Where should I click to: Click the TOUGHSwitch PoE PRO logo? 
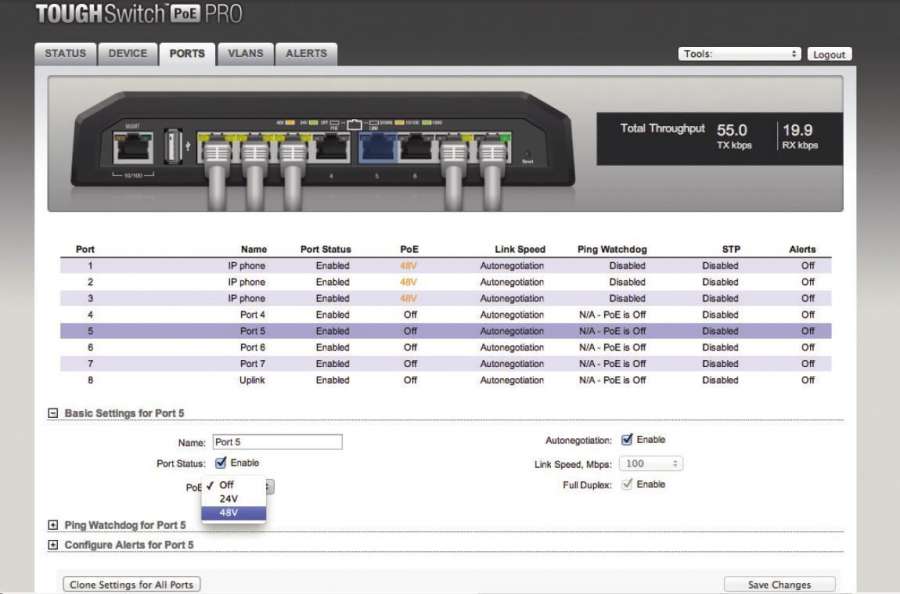coord(139,14)
